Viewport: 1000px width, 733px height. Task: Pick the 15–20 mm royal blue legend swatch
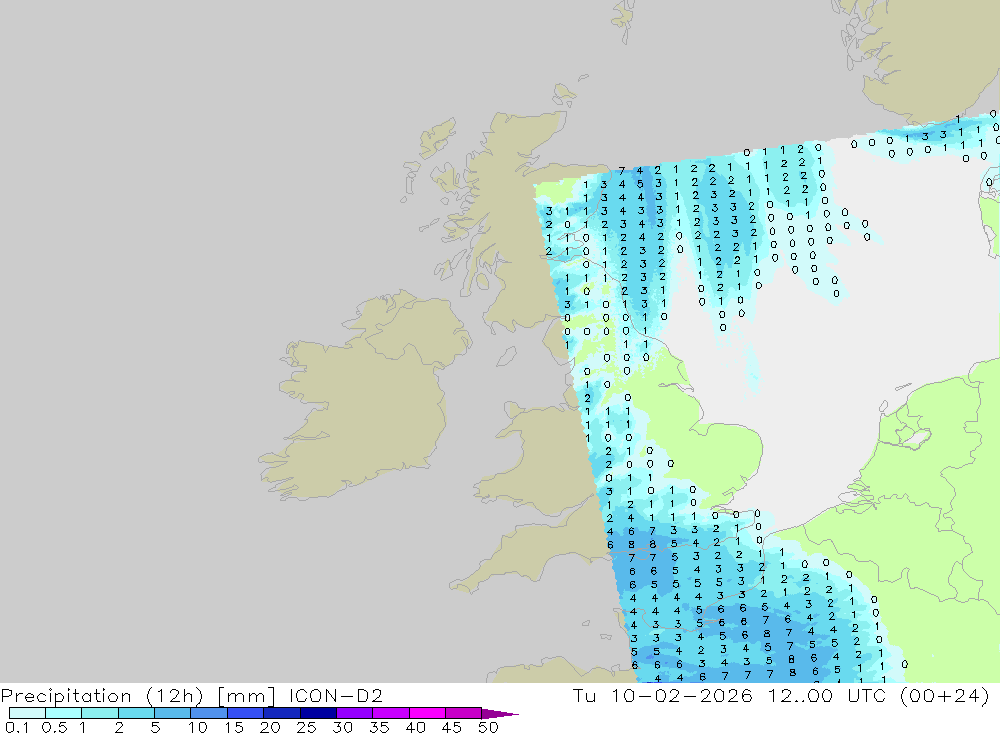pos(246,713)
